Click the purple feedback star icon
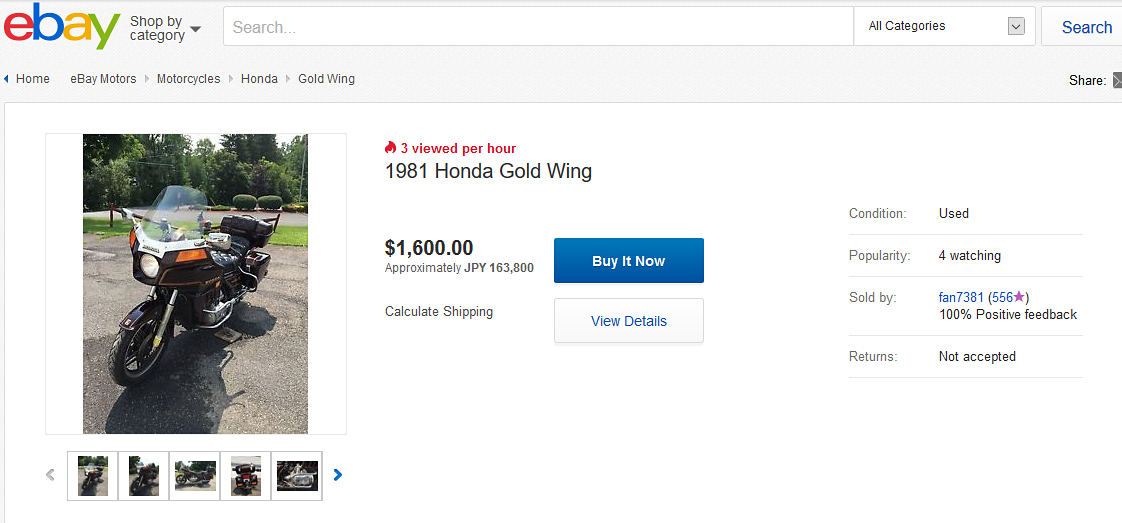The image size is (1122, 523). (1019, 297)
